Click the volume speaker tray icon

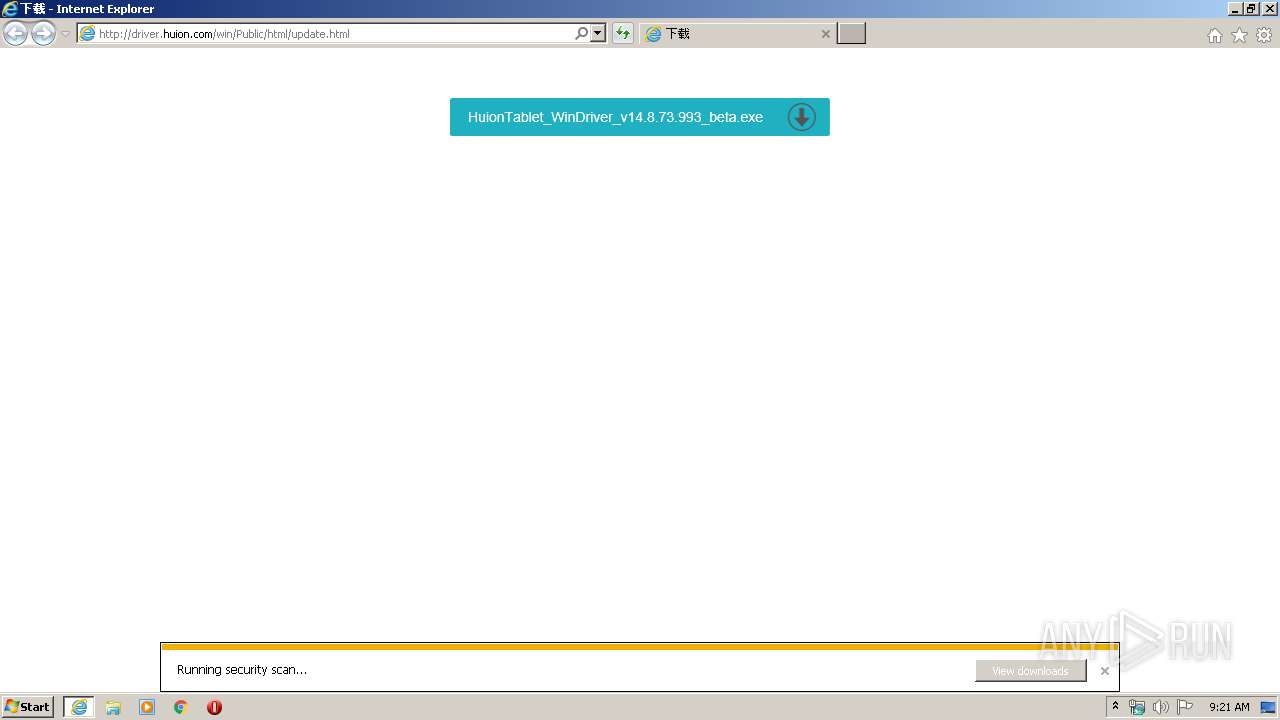(1160, 707)
